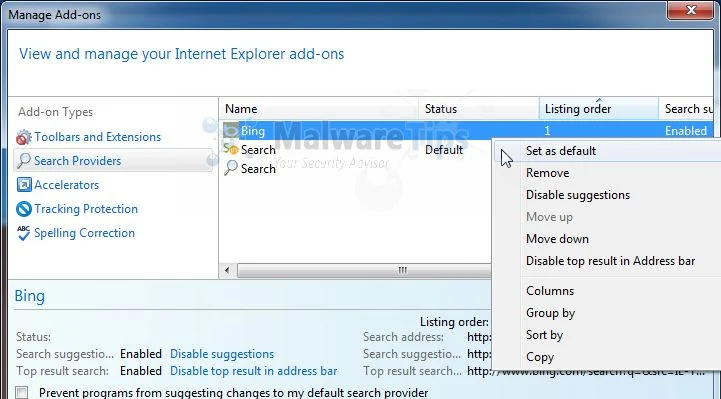Open the 'Sort by' submenu entry
The width and height of the screenshot is (721, 399).
(x=544, y=335)
